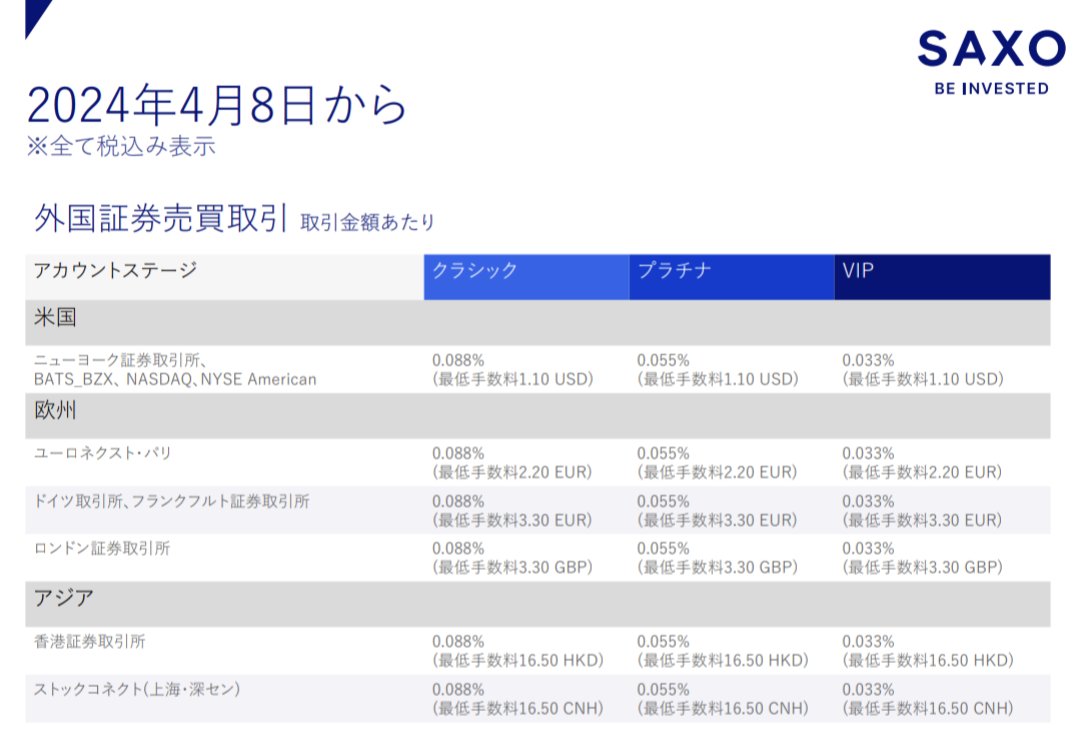Click the BE INVESTED tagline
This screenshot has height=739, width=1080.
990,88
